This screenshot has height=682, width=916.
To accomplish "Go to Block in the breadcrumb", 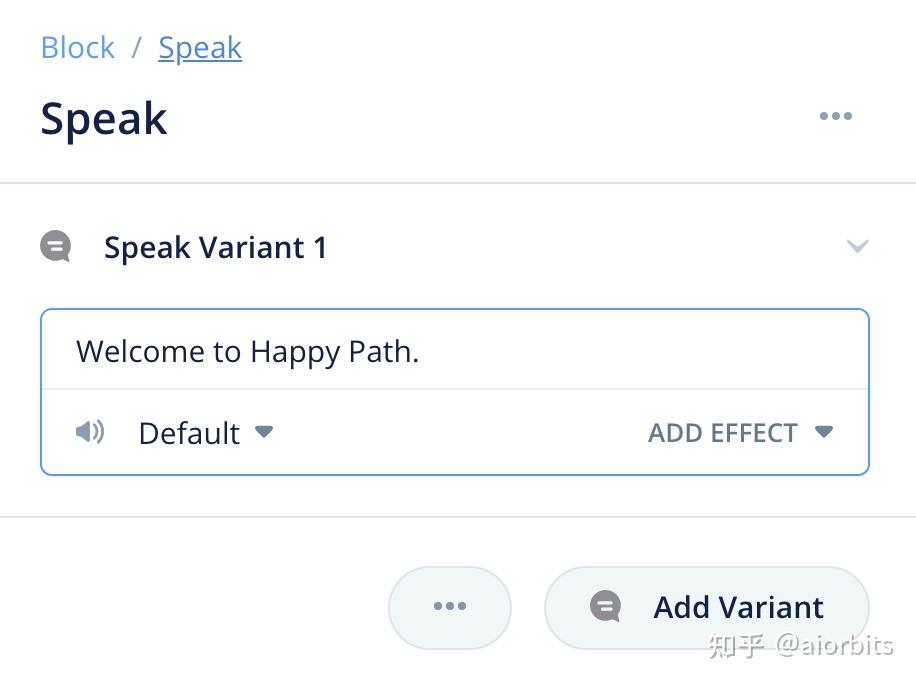I will coord(78,48).
